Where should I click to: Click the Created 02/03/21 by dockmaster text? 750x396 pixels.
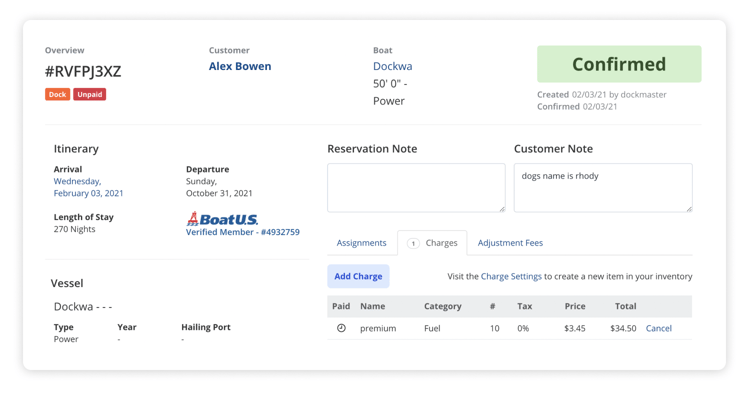[601, 95]
